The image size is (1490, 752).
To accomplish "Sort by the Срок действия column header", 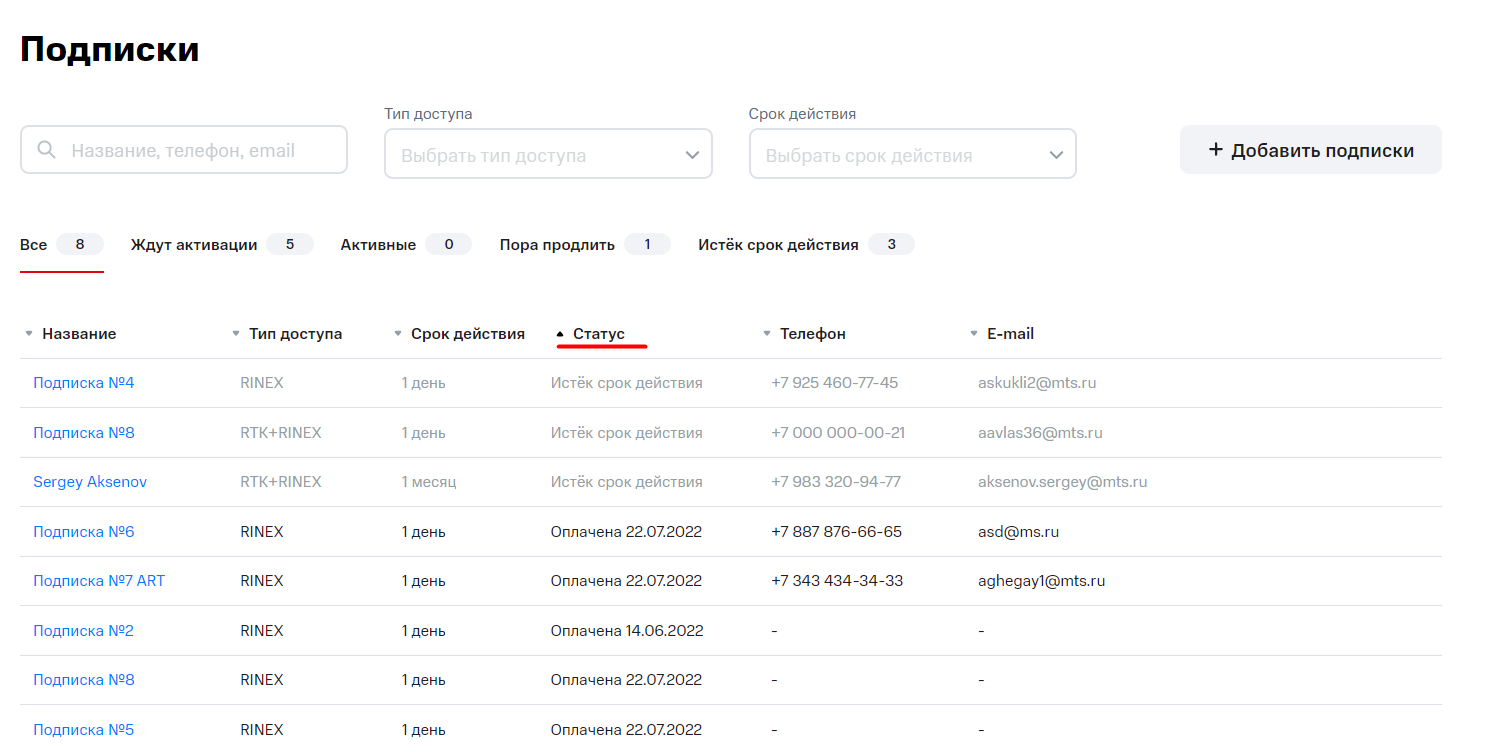I will (468, 334).
